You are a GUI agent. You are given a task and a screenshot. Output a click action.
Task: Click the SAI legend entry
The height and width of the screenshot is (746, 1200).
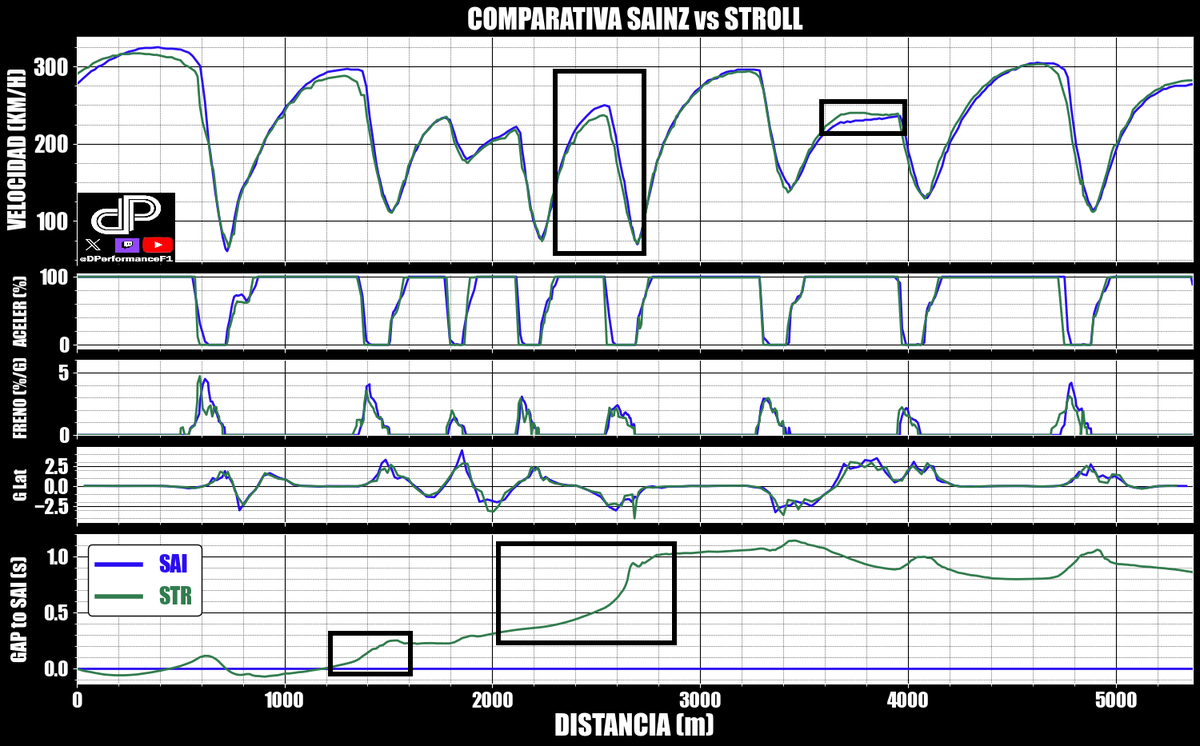172,566
